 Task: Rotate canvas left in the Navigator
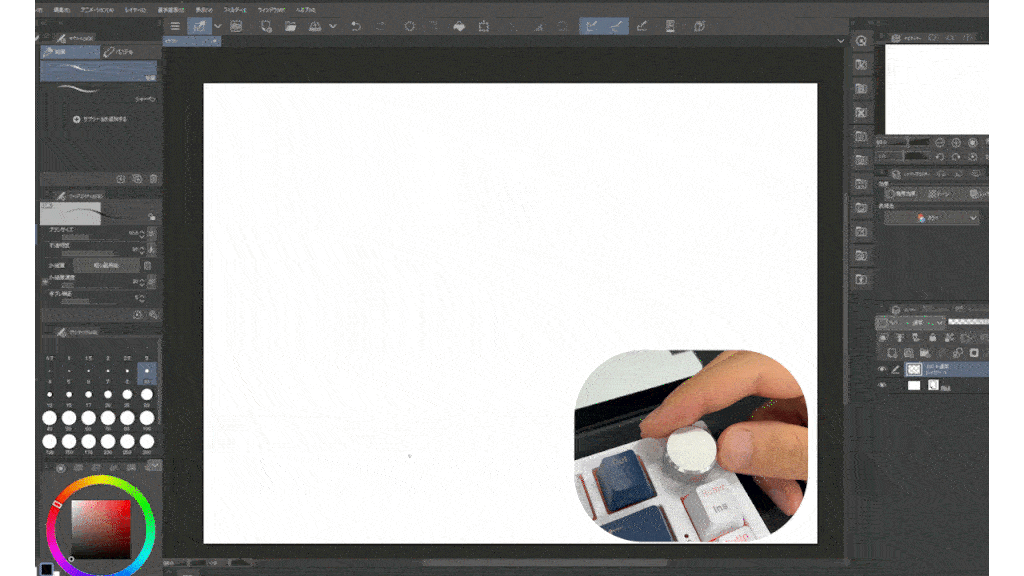point(940,157)
